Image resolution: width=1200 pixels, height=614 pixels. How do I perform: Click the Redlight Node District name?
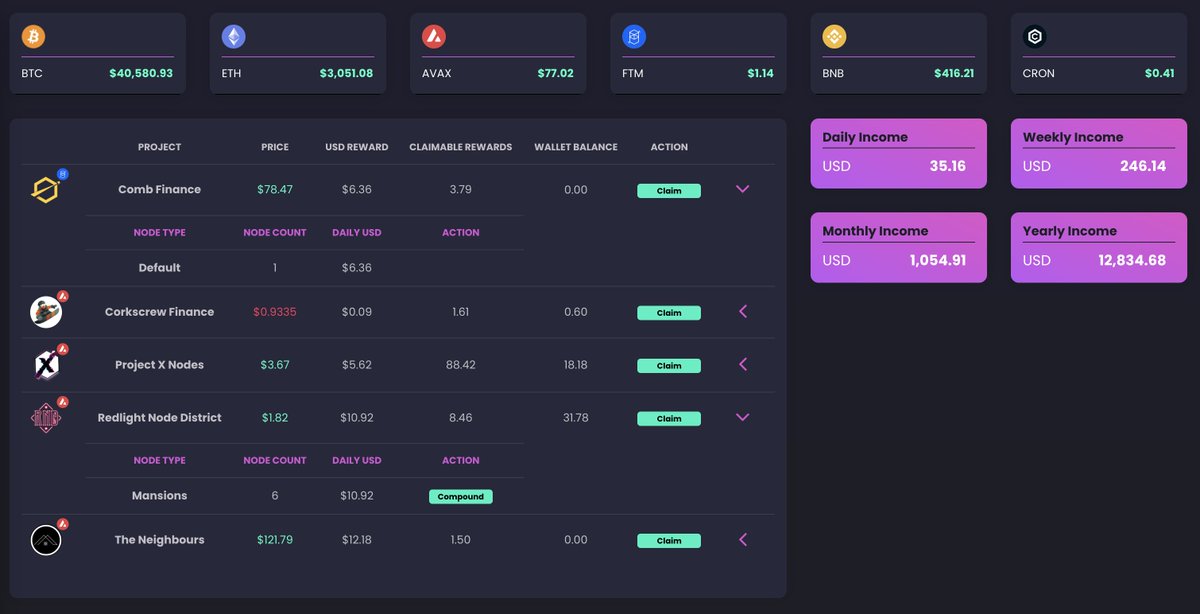tap(160, 418)
